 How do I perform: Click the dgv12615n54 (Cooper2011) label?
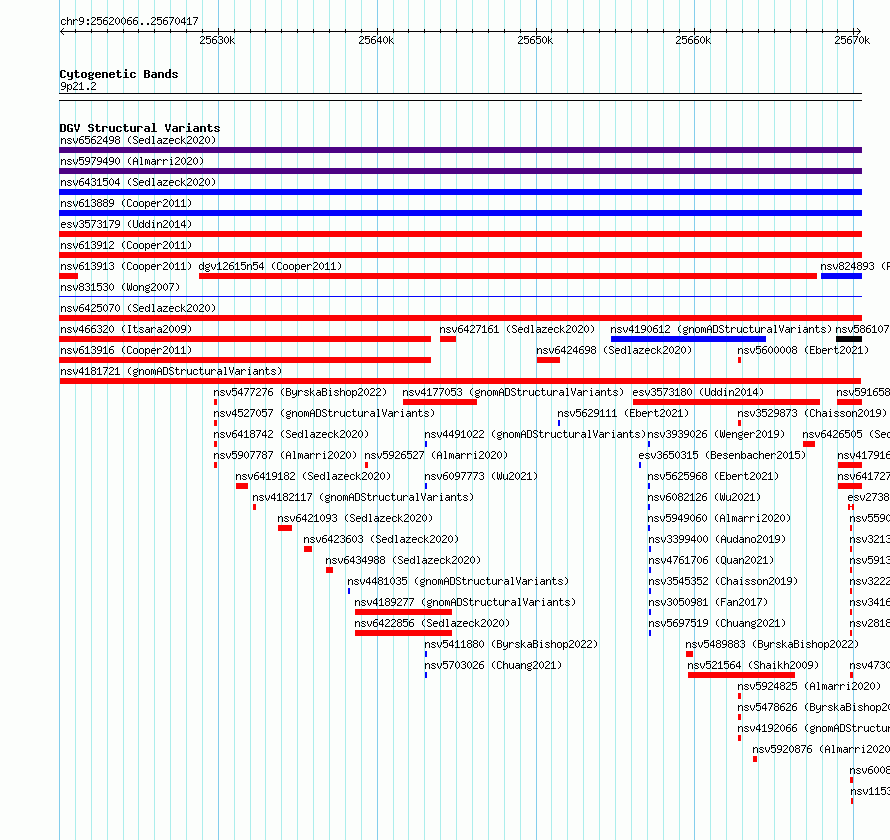click(270, 266)
